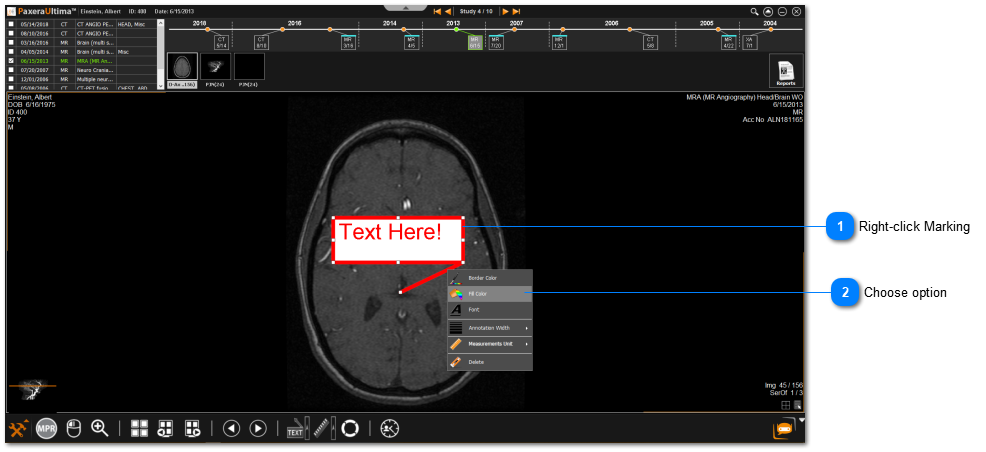Expand the Annotation Width submenu
986x452 pixels.
[490, 327]
